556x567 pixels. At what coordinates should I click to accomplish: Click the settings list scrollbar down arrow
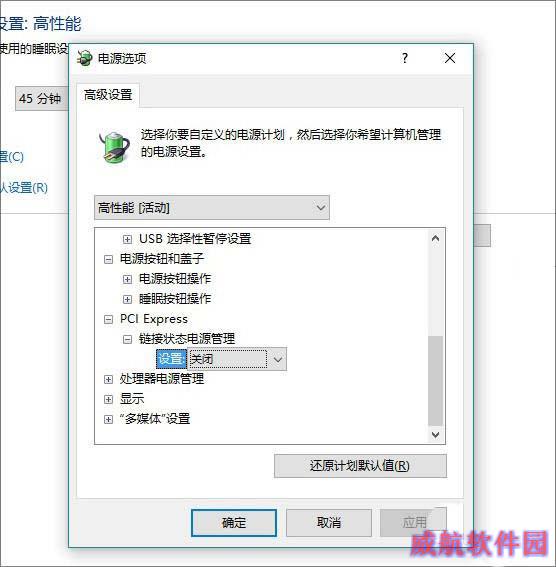[x=436, y=434]
